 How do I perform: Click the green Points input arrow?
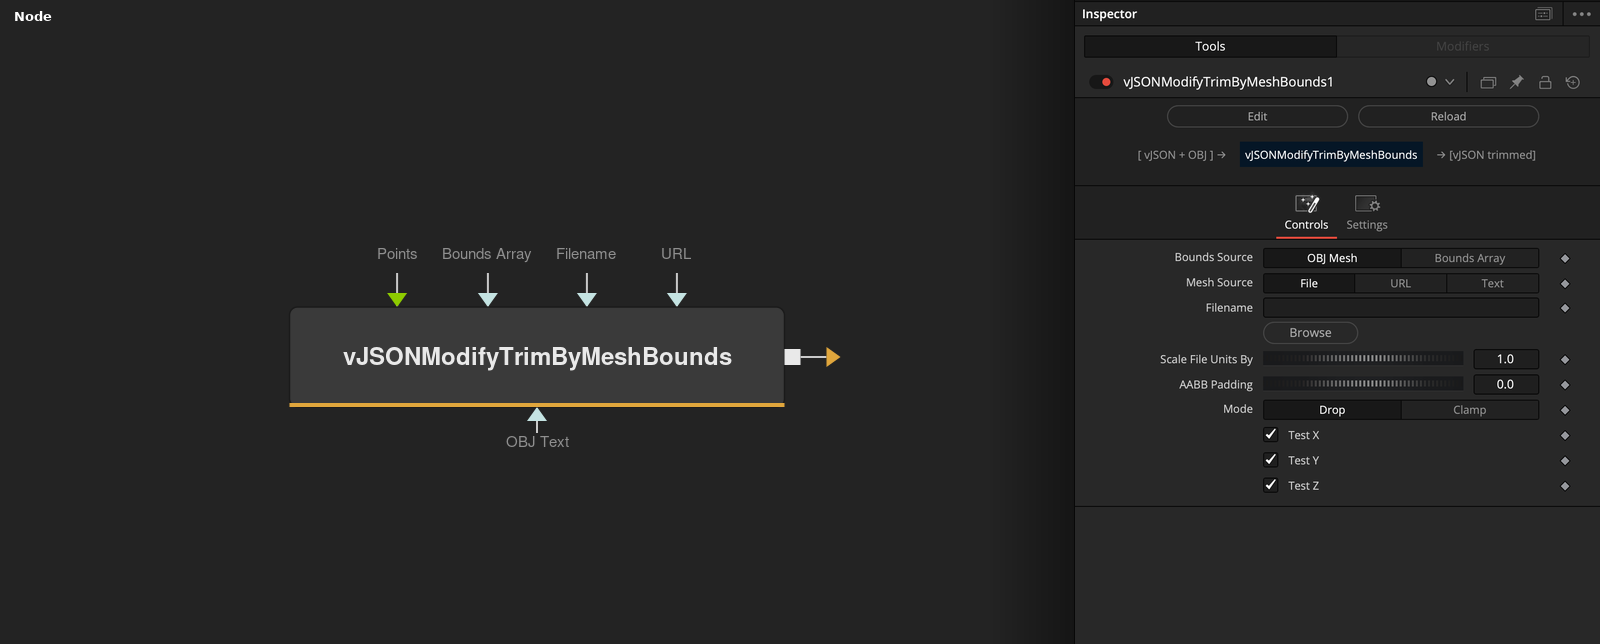click(x=397, y=299)
